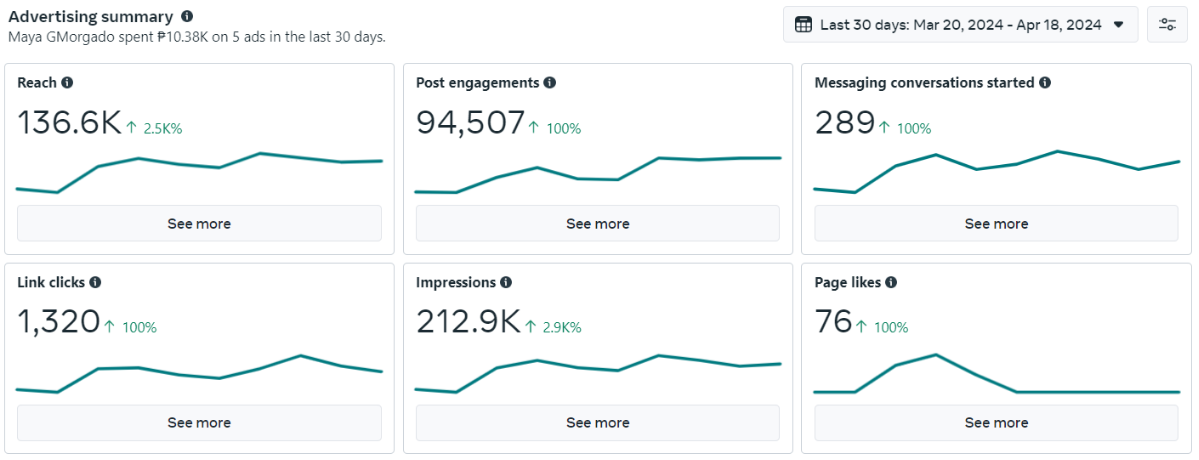This screenshot has width=1199, height=460.
Task: Click the date range dropdown arrow
Action: pos(1119,24)
